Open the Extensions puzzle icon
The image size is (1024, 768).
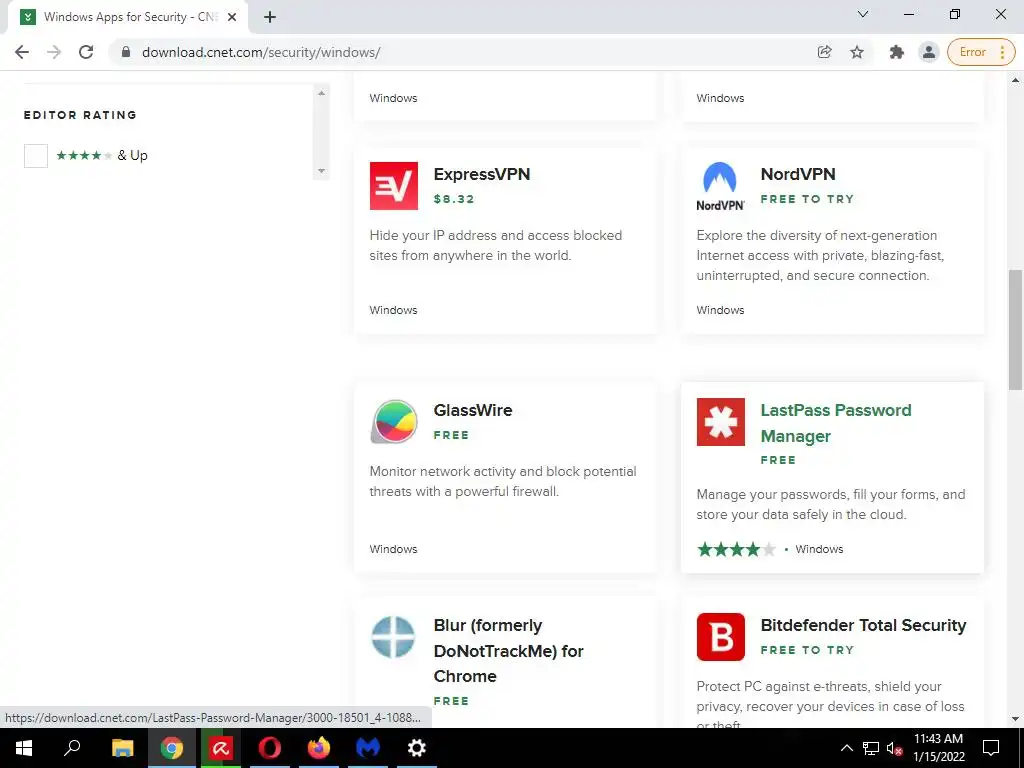pyautogui.click(x=897, y=52)
